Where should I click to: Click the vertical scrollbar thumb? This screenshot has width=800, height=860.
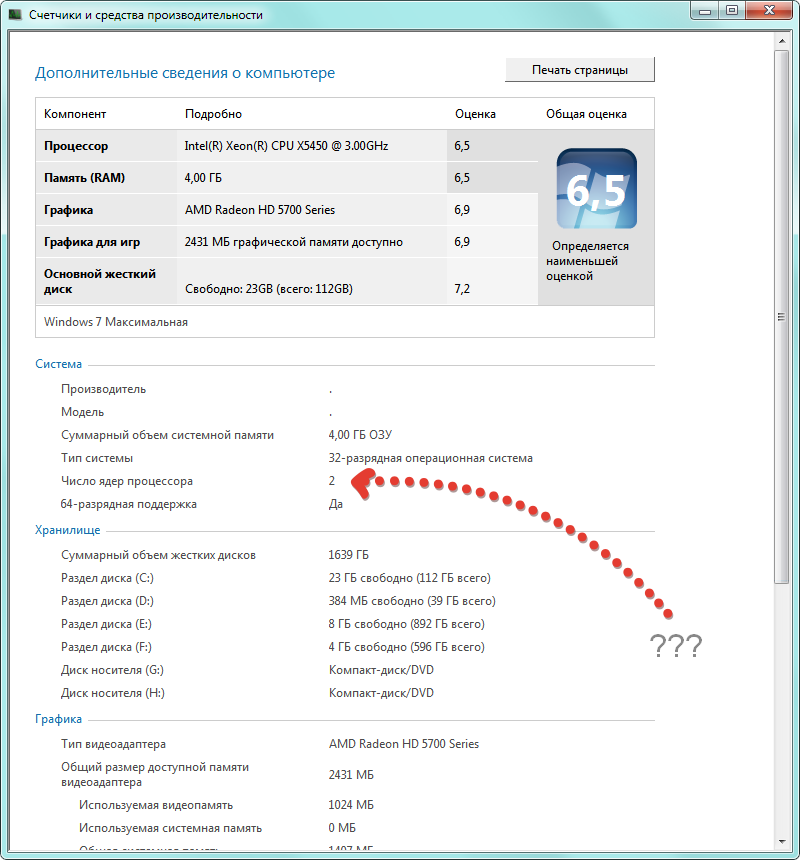[x=782, y=317]
